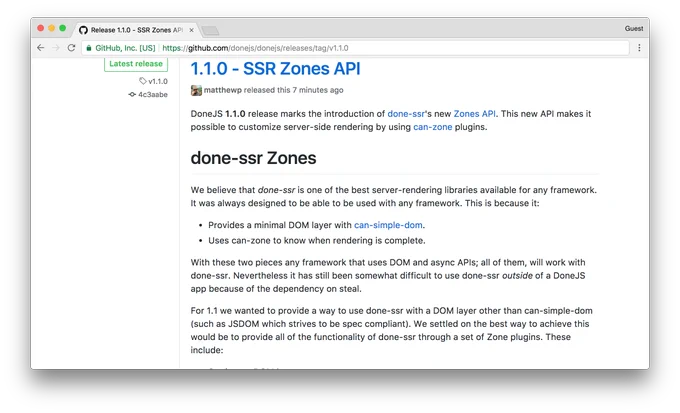Click the tag icon beside v1.1.0

[x=143, y=81]
